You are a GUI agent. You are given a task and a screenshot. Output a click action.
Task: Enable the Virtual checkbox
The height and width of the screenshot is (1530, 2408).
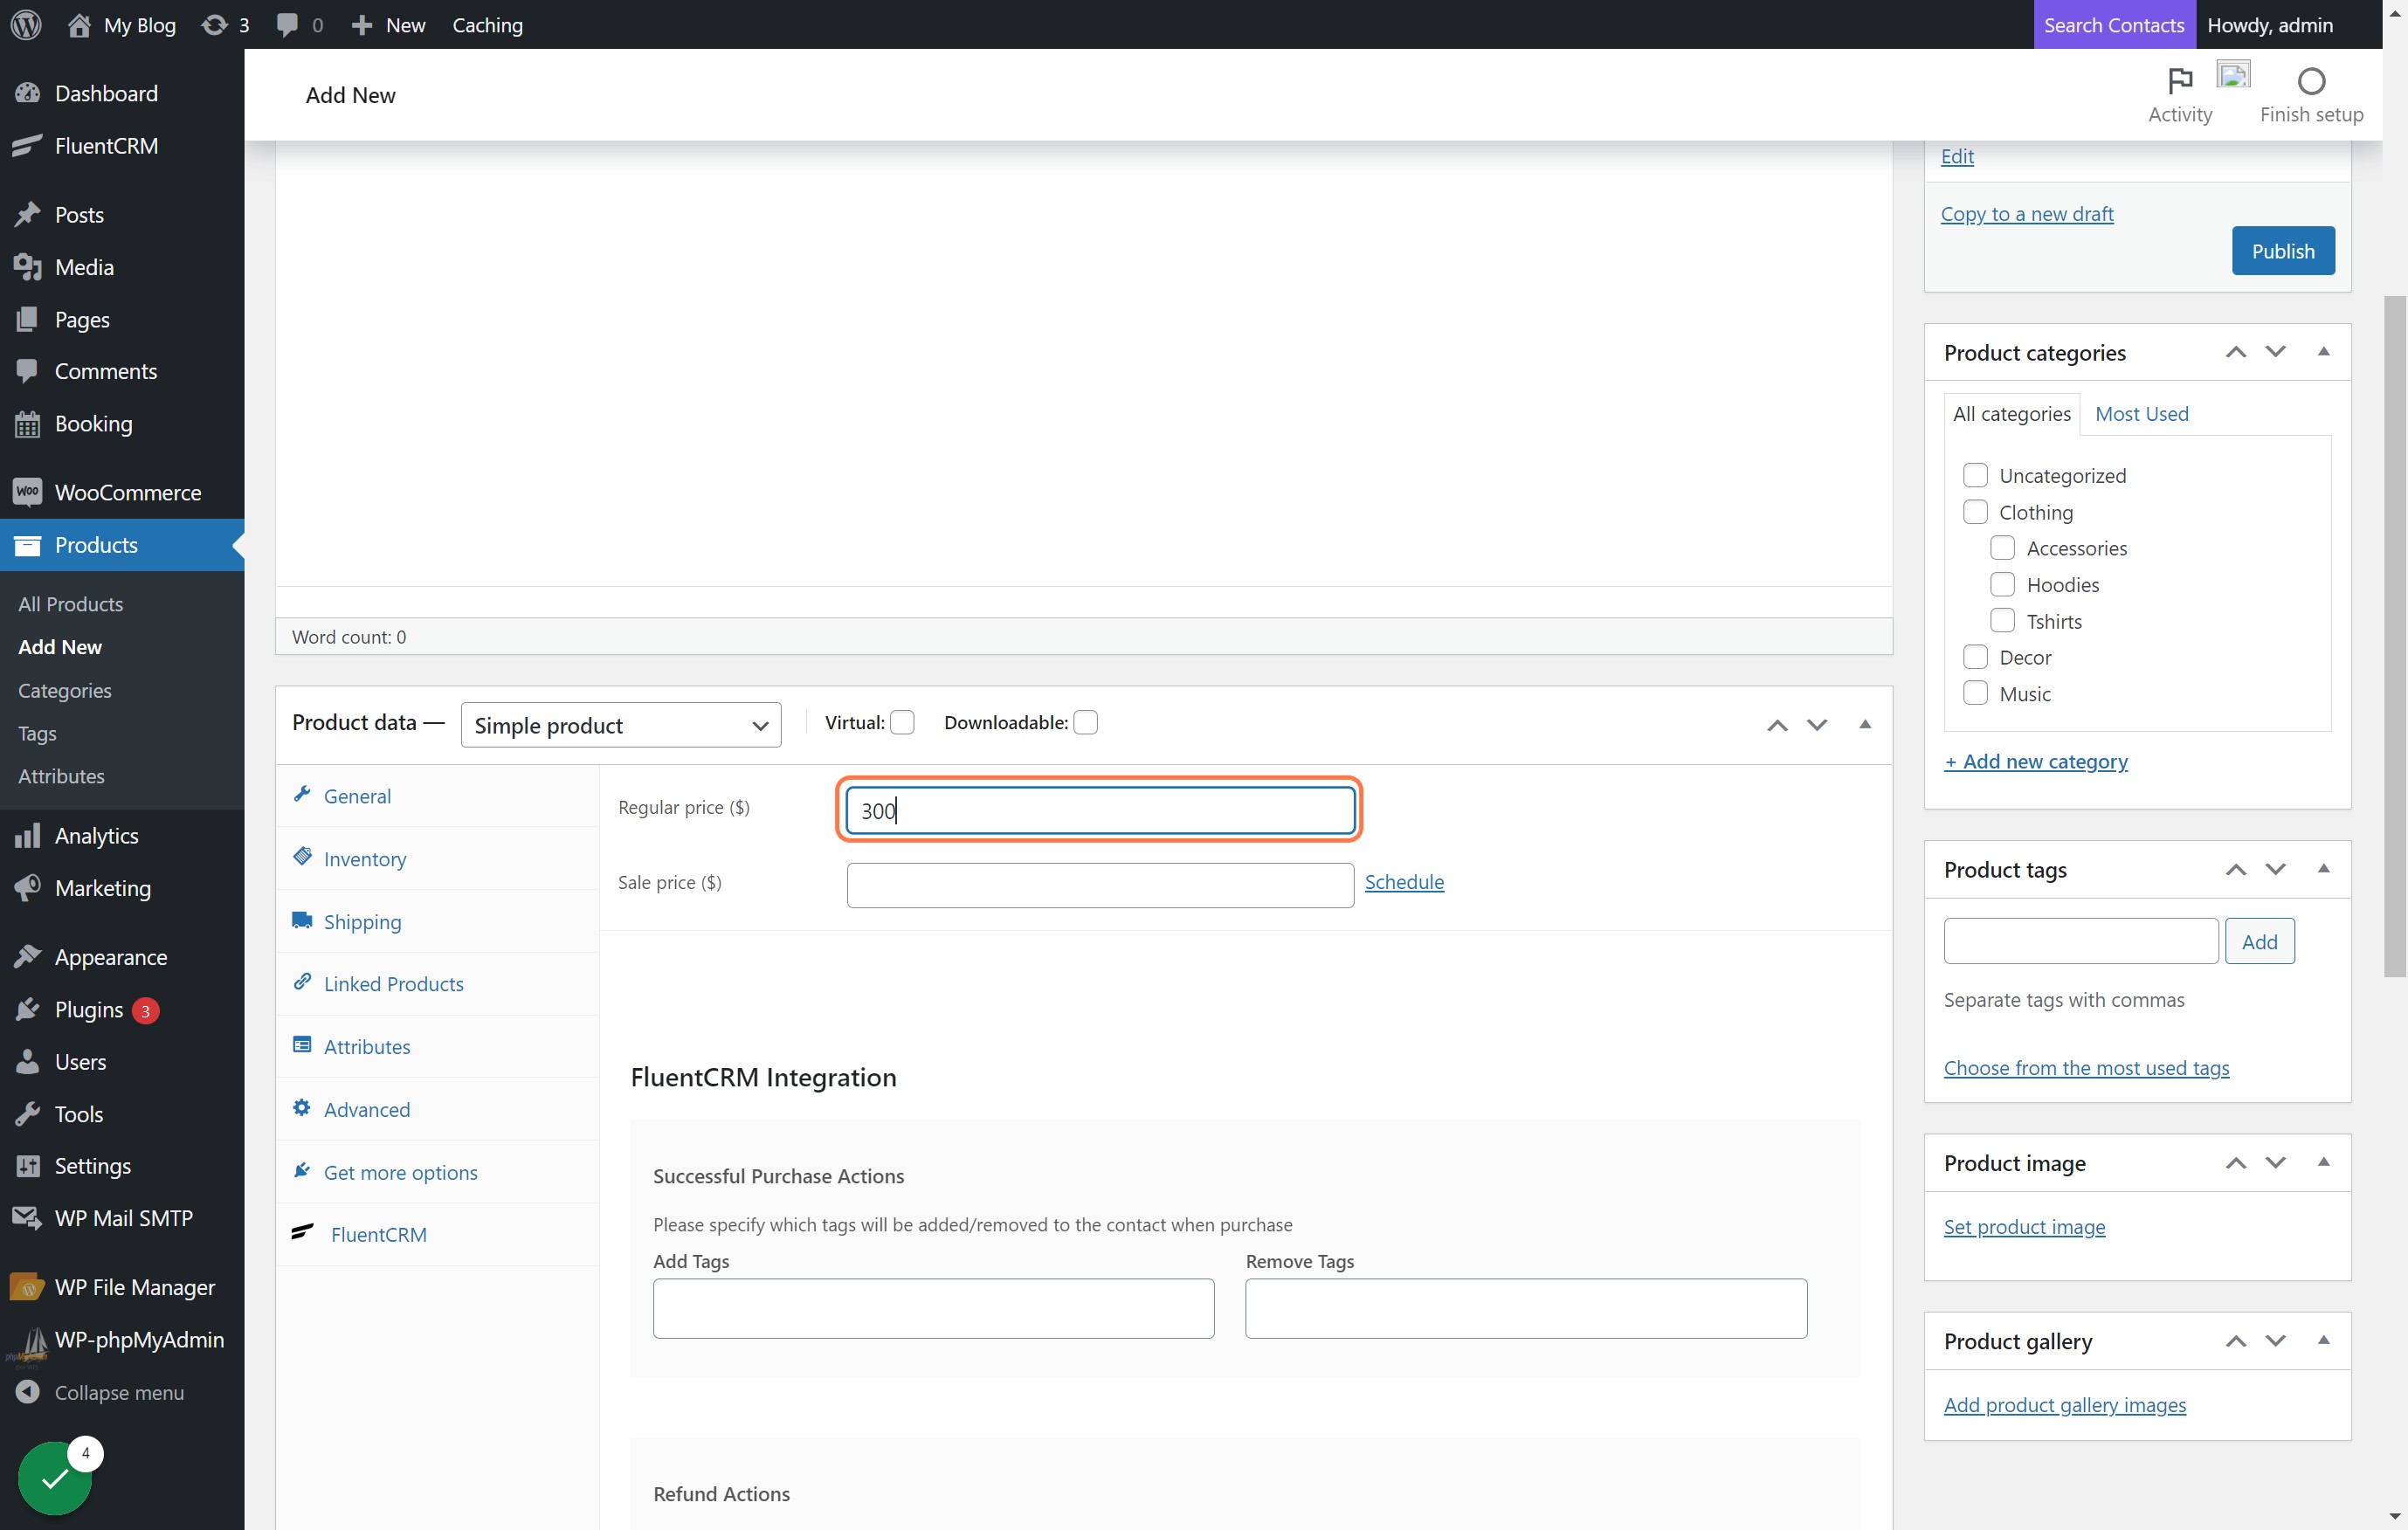[902, 722]
